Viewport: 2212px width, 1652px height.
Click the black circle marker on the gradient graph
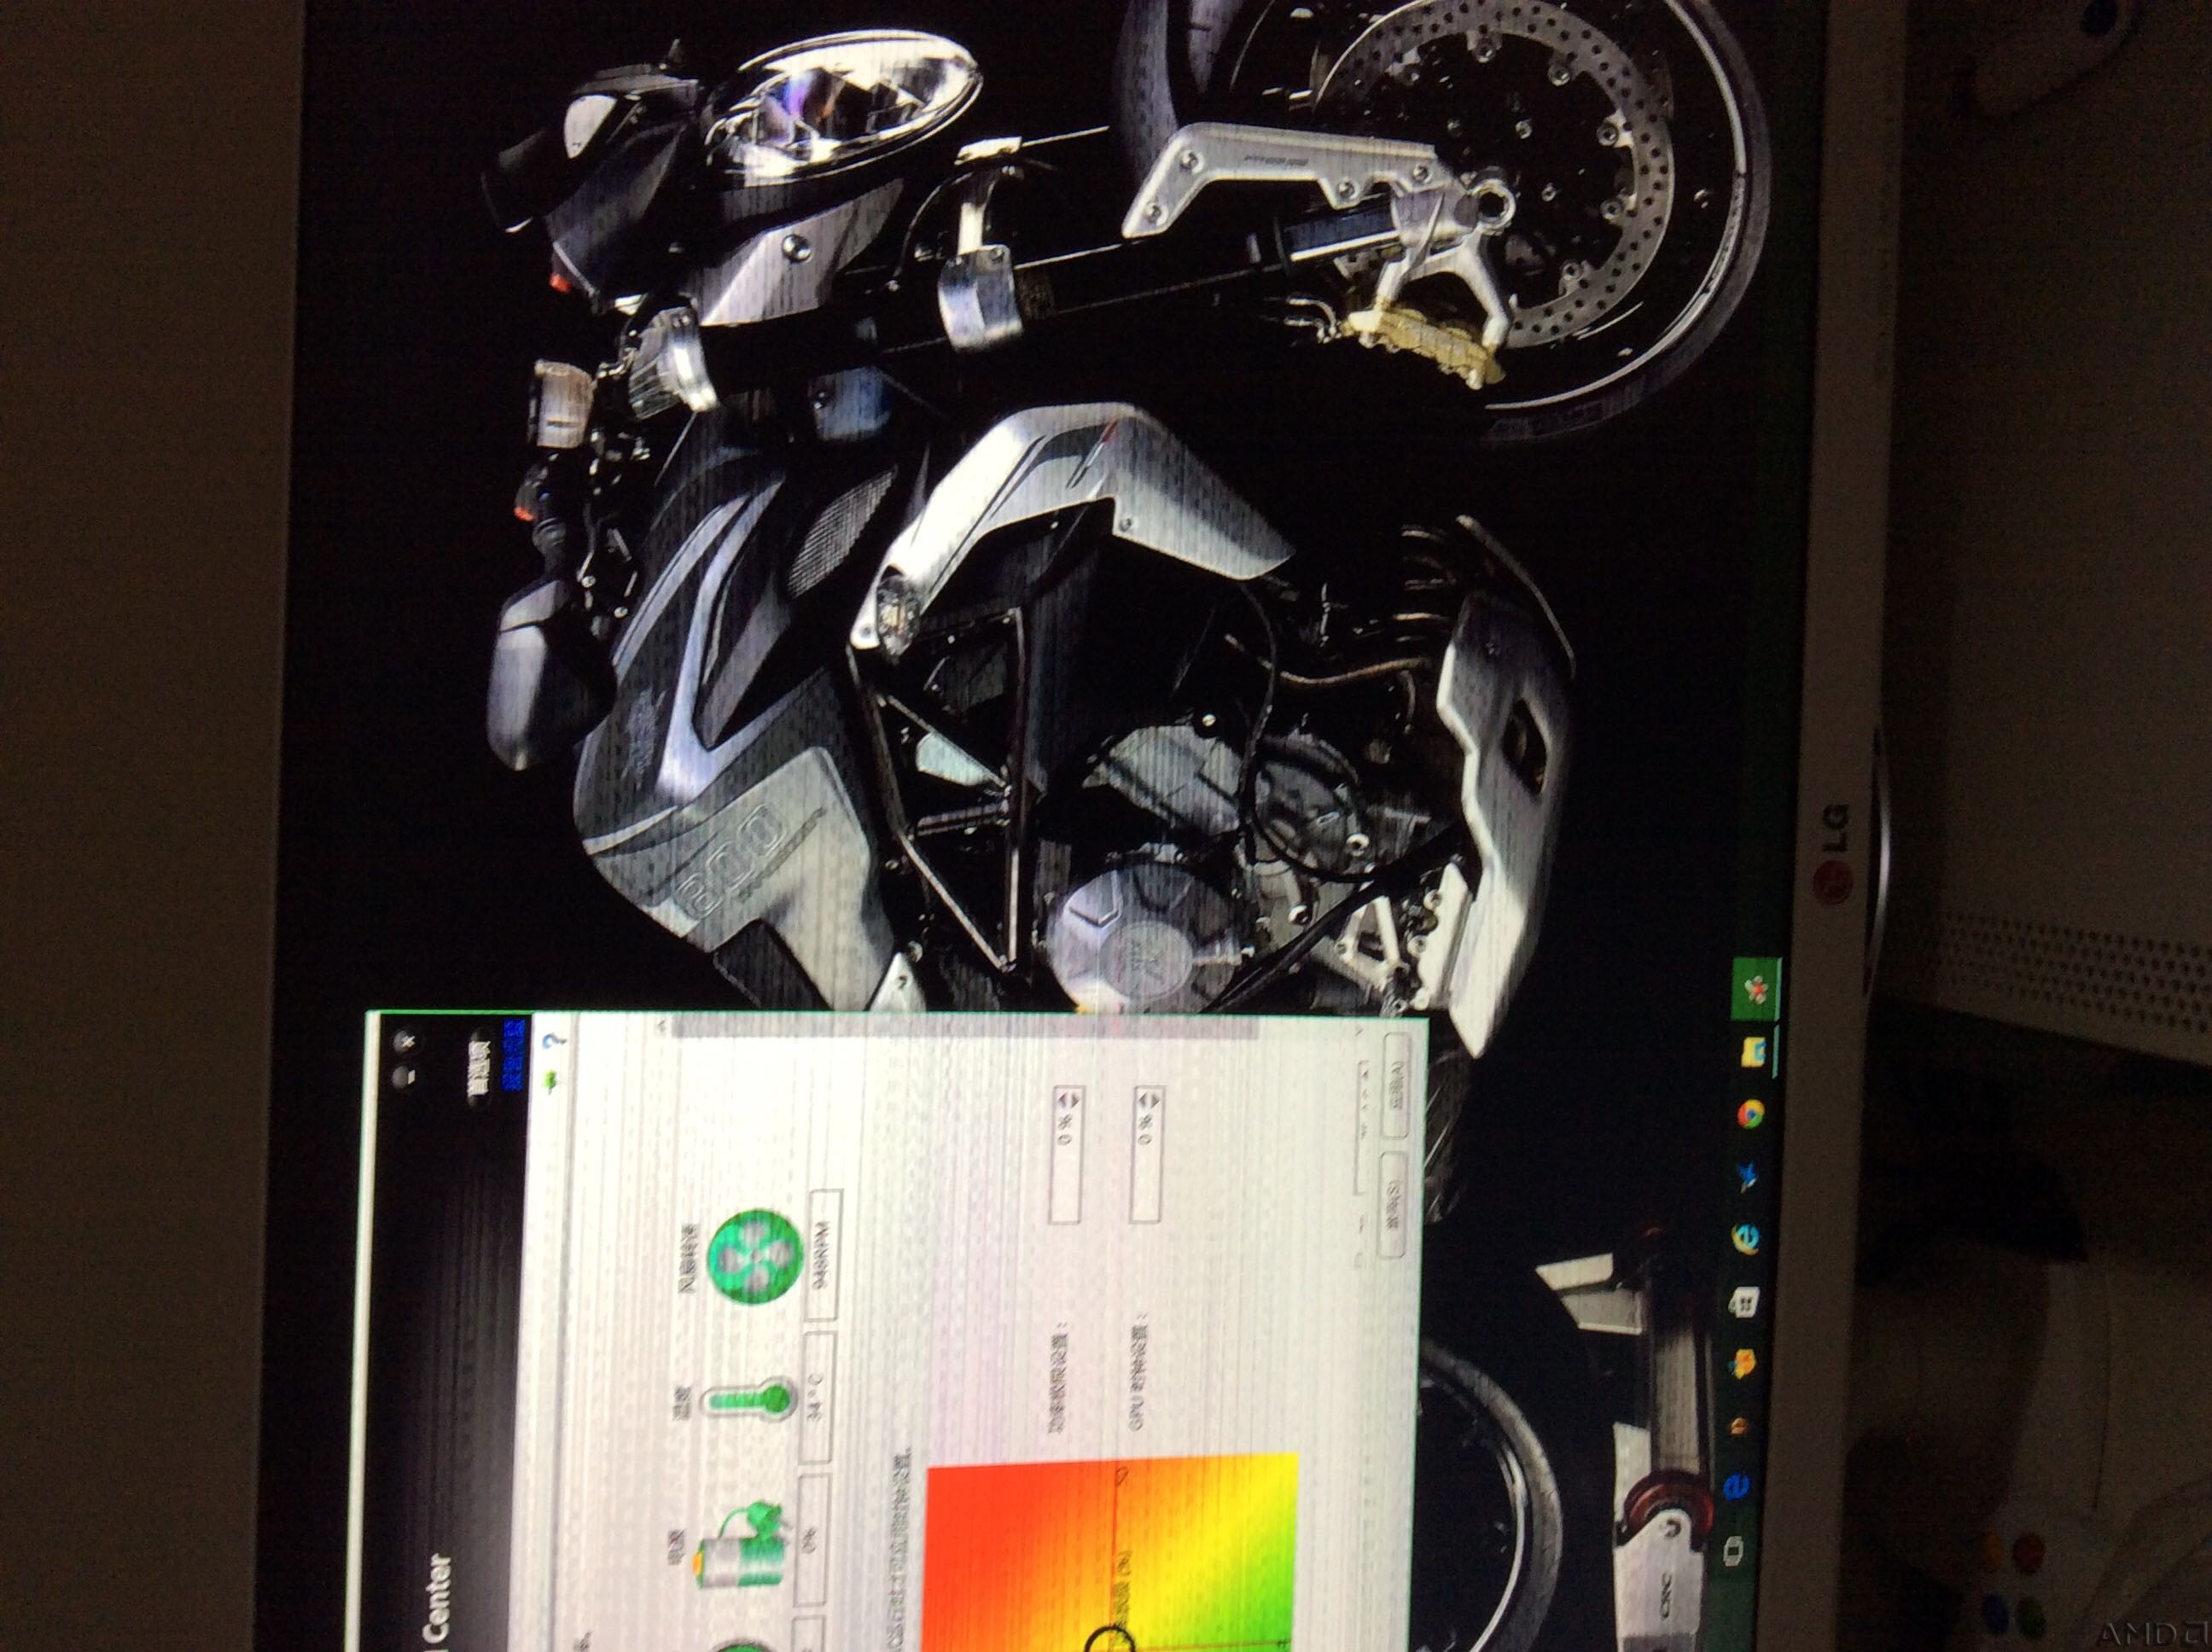tap(1109, 1638)
